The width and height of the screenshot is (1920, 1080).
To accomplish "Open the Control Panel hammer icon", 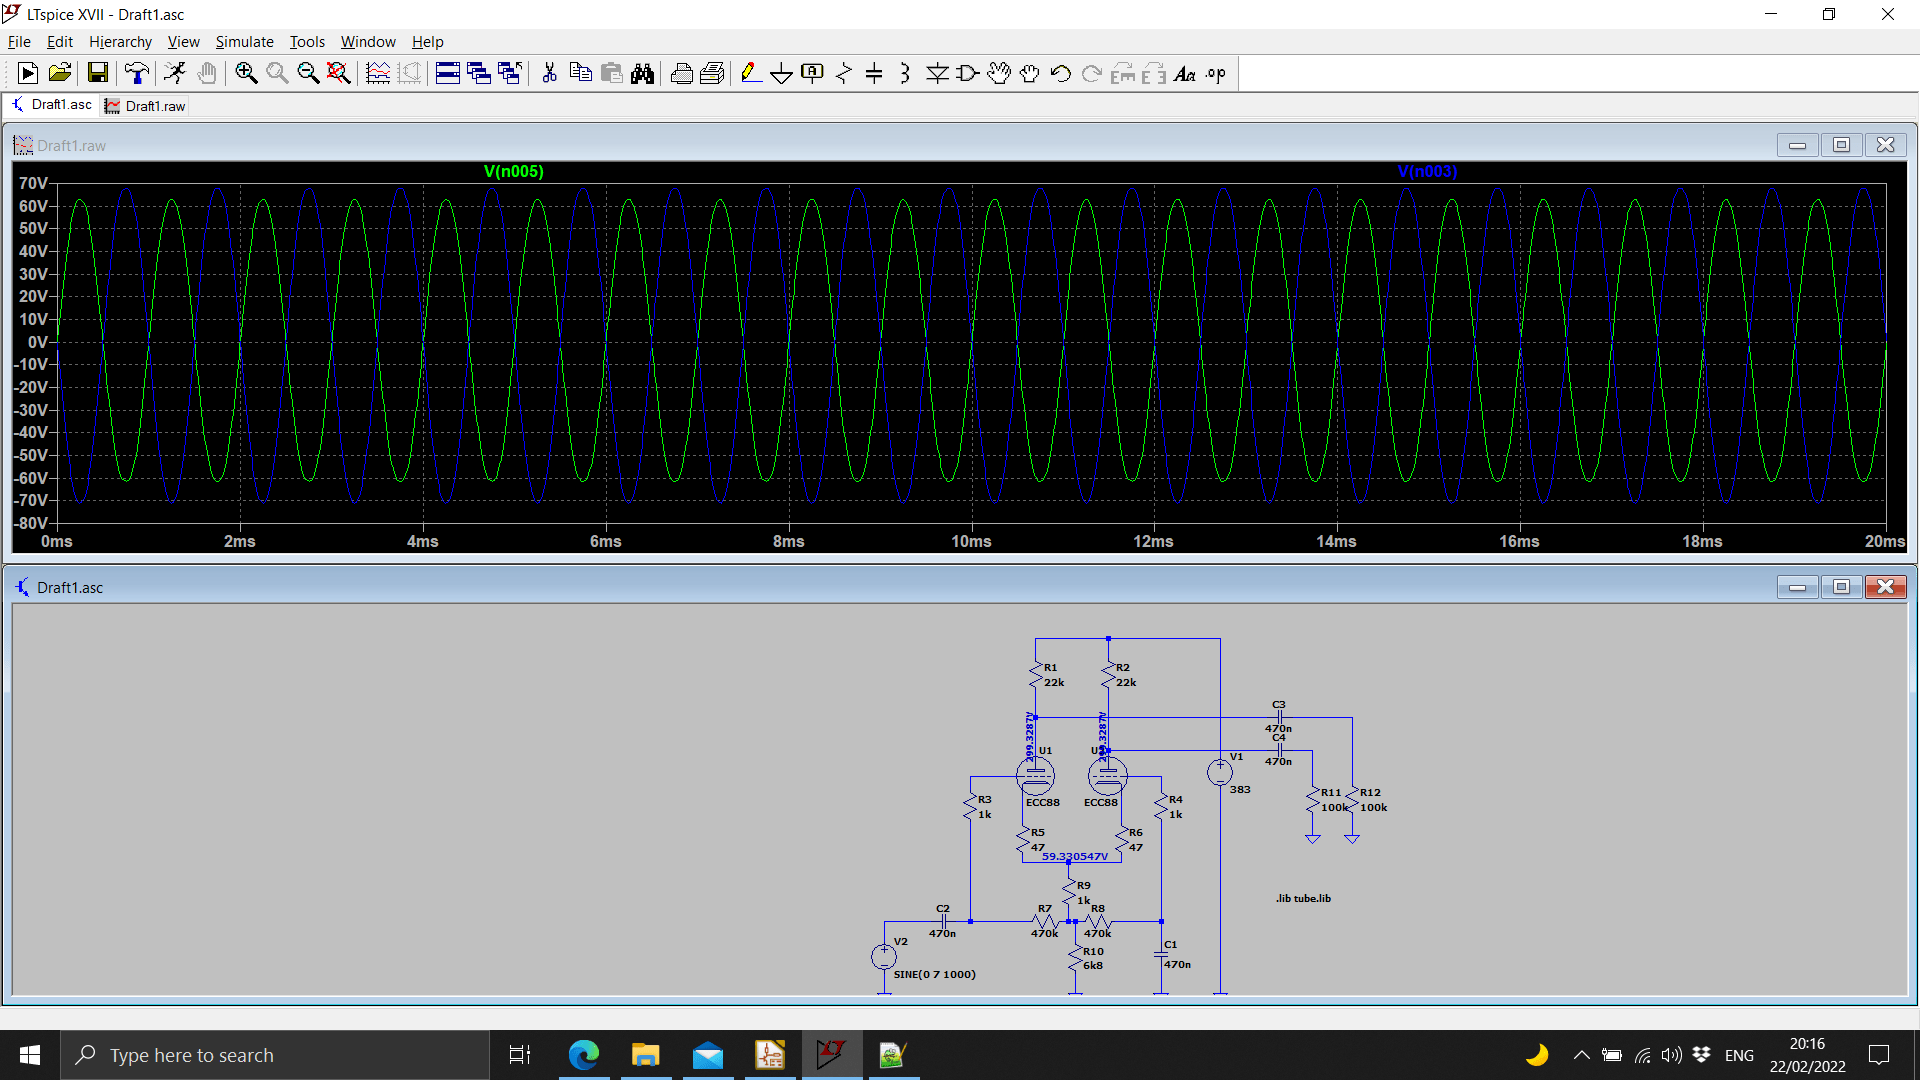I will point(137,73).
